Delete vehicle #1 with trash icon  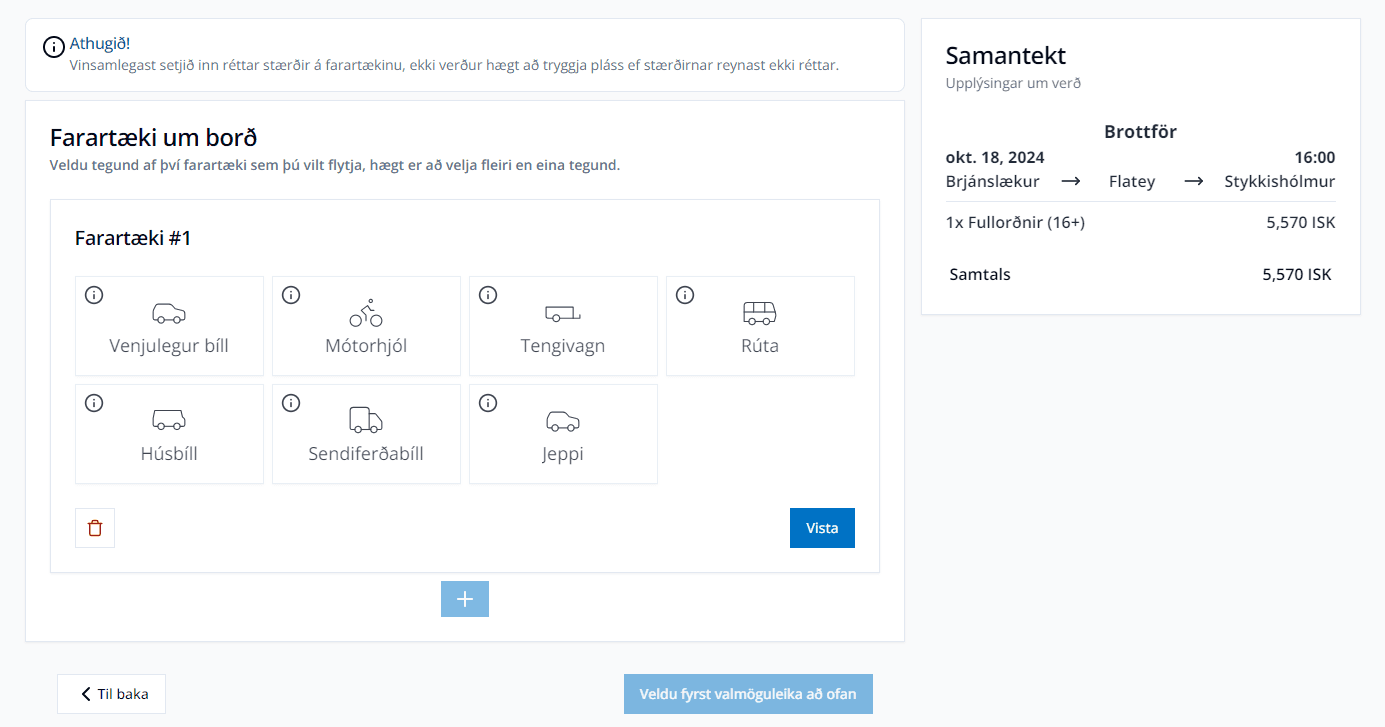95,528
